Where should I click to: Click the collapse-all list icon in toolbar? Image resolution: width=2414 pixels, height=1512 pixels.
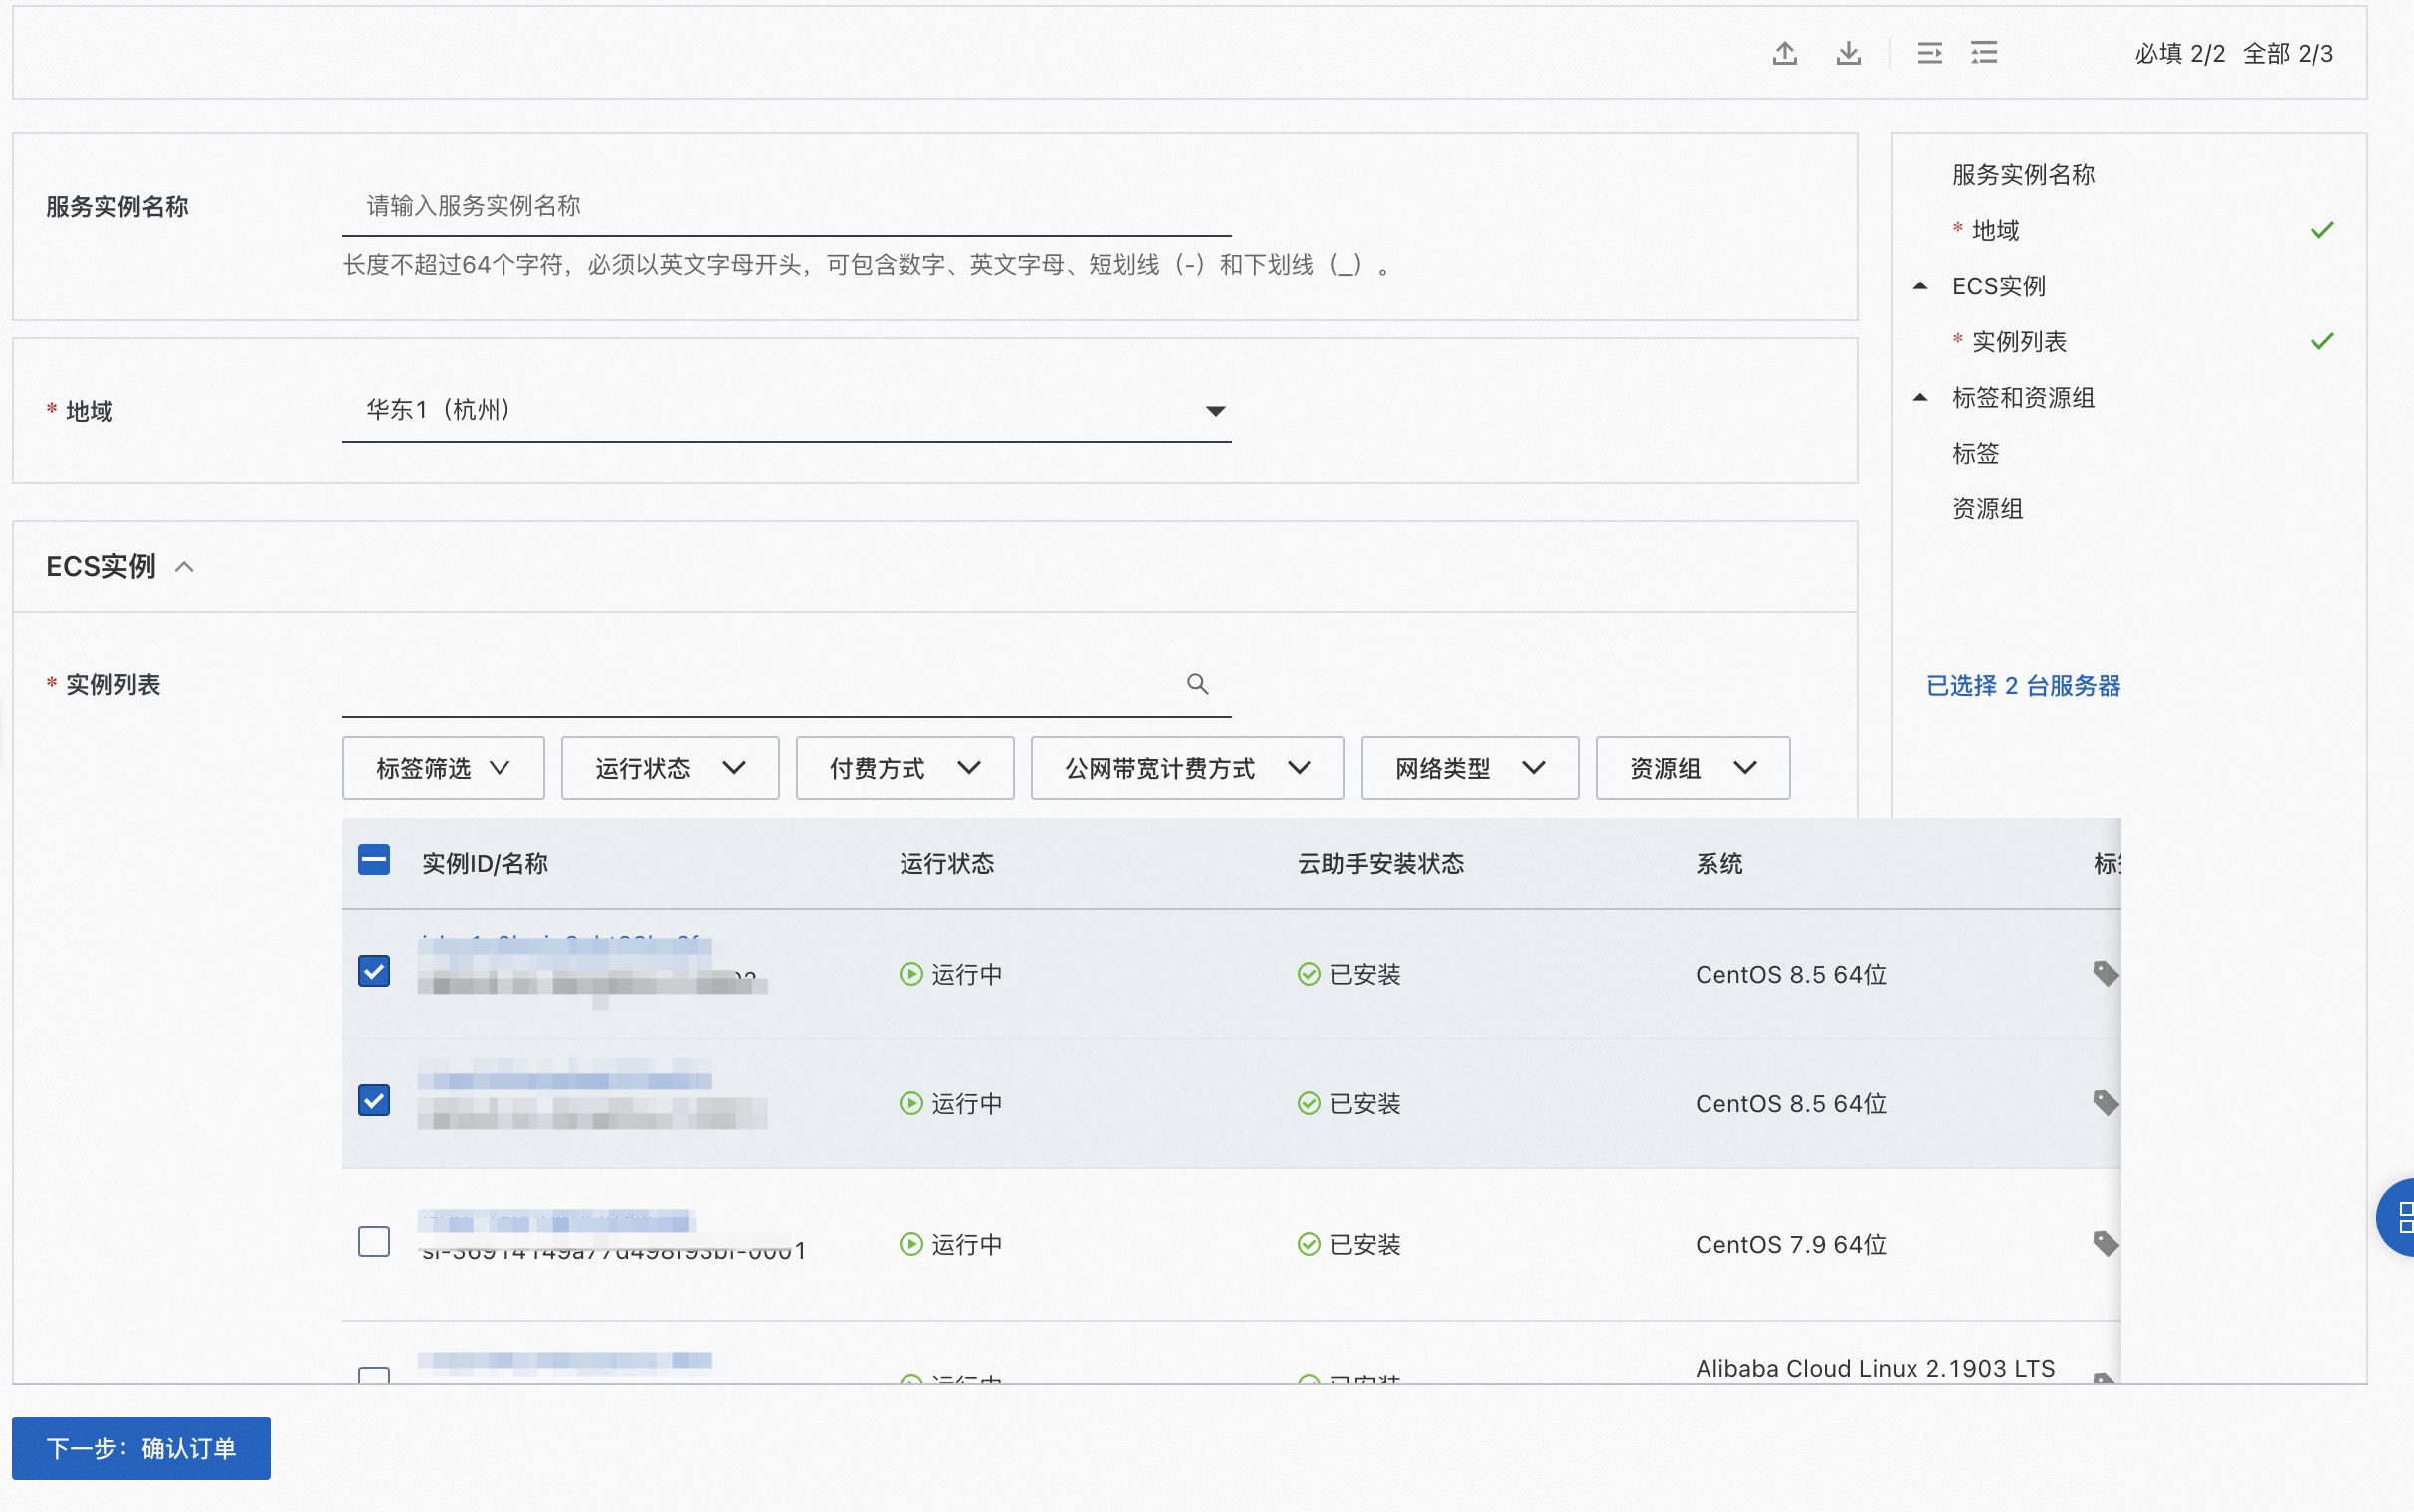[1930, 53]
